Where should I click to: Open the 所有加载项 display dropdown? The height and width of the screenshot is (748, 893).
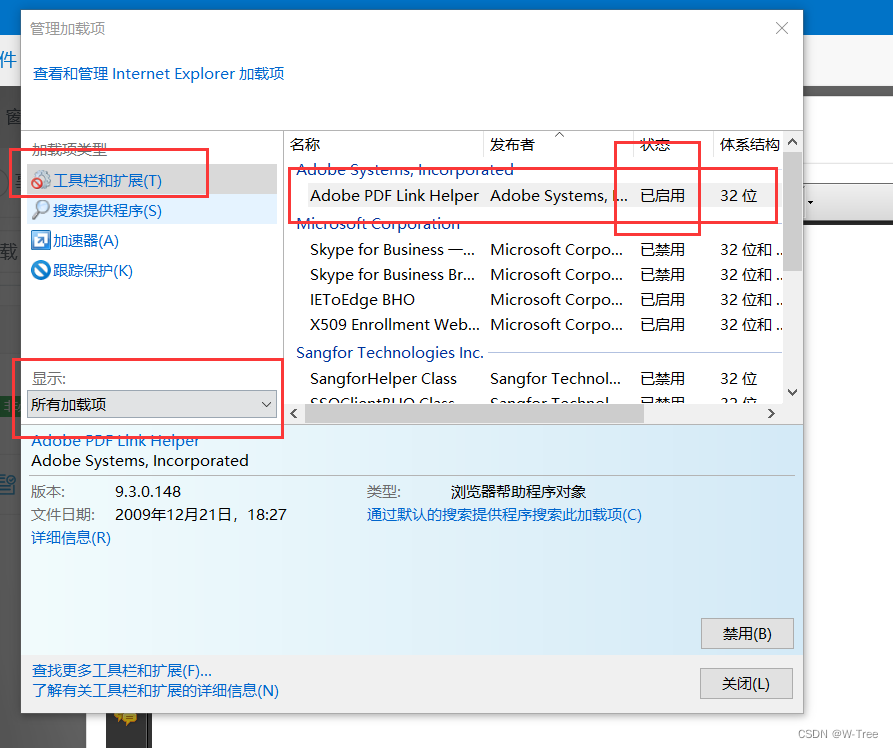pyautogui.click(x=151, y=404)
